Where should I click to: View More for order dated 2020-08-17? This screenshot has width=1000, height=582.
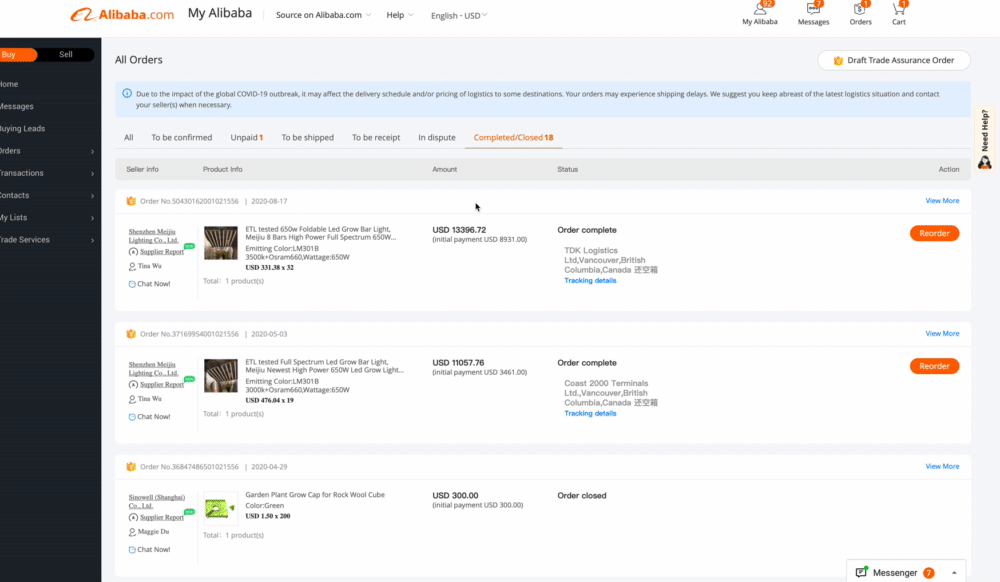pos(942,201)
